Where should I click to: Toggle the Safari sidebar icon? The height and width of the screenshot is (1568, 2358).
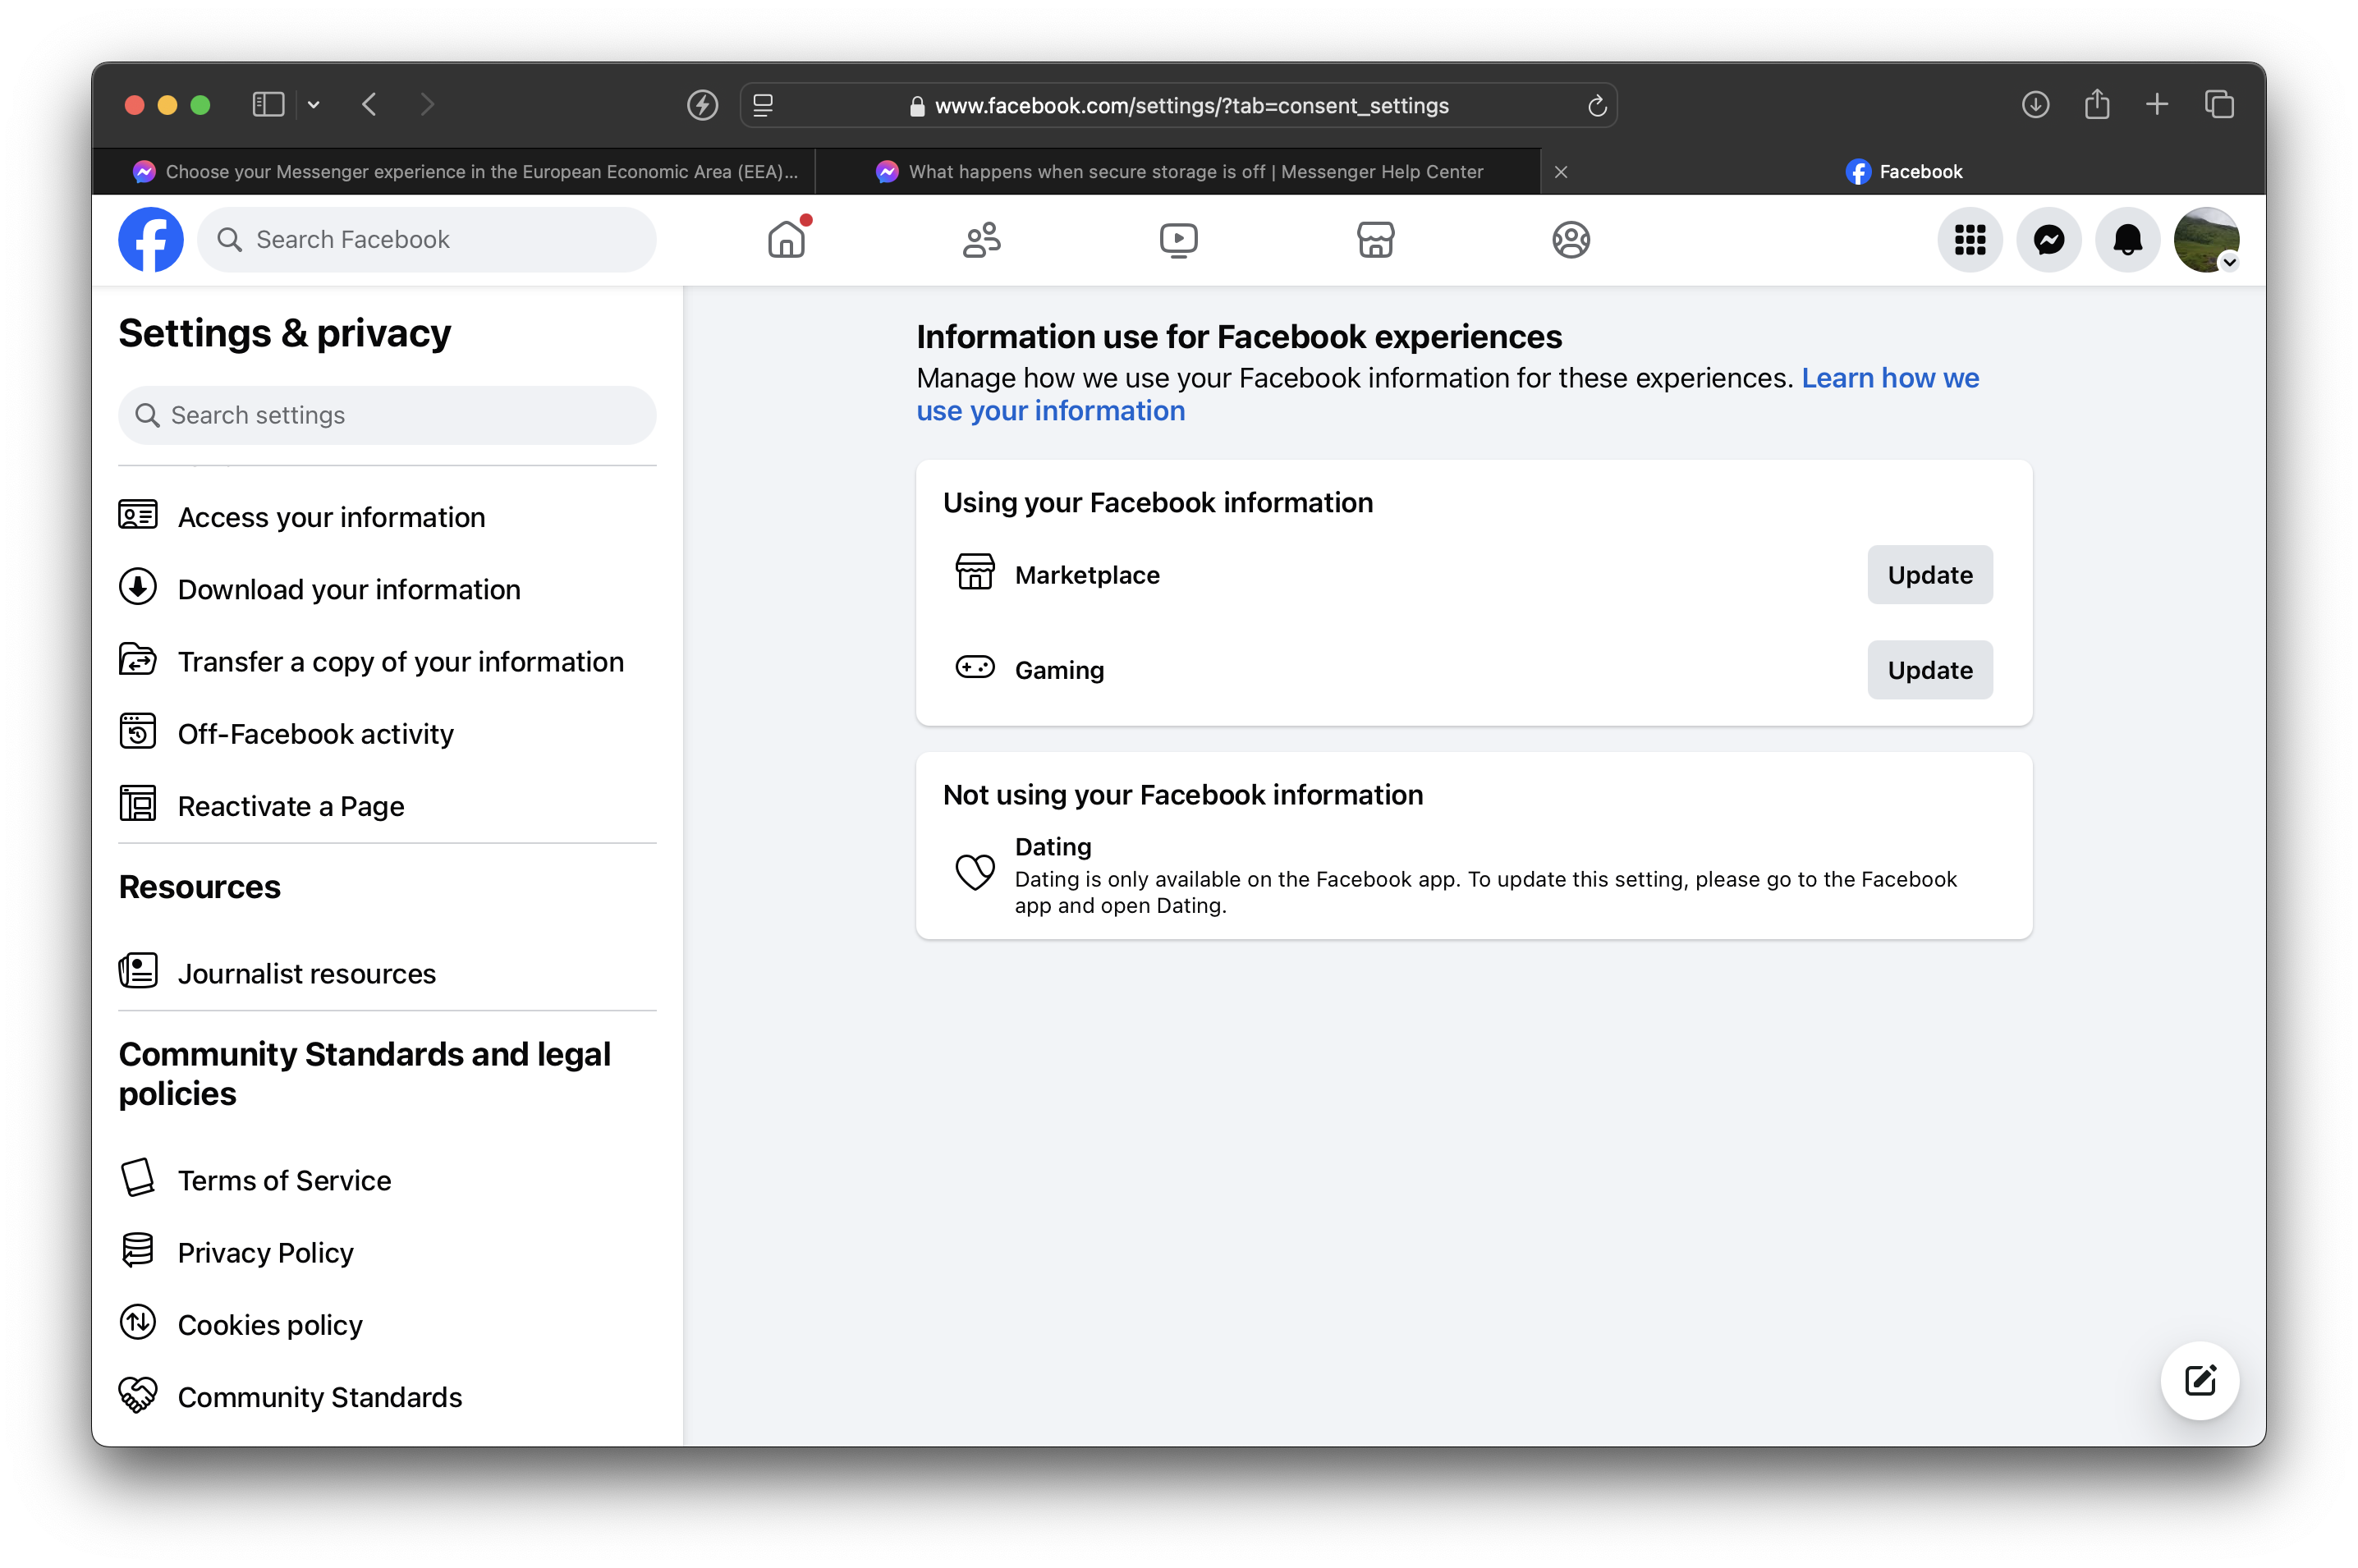[x=268, y=105]
